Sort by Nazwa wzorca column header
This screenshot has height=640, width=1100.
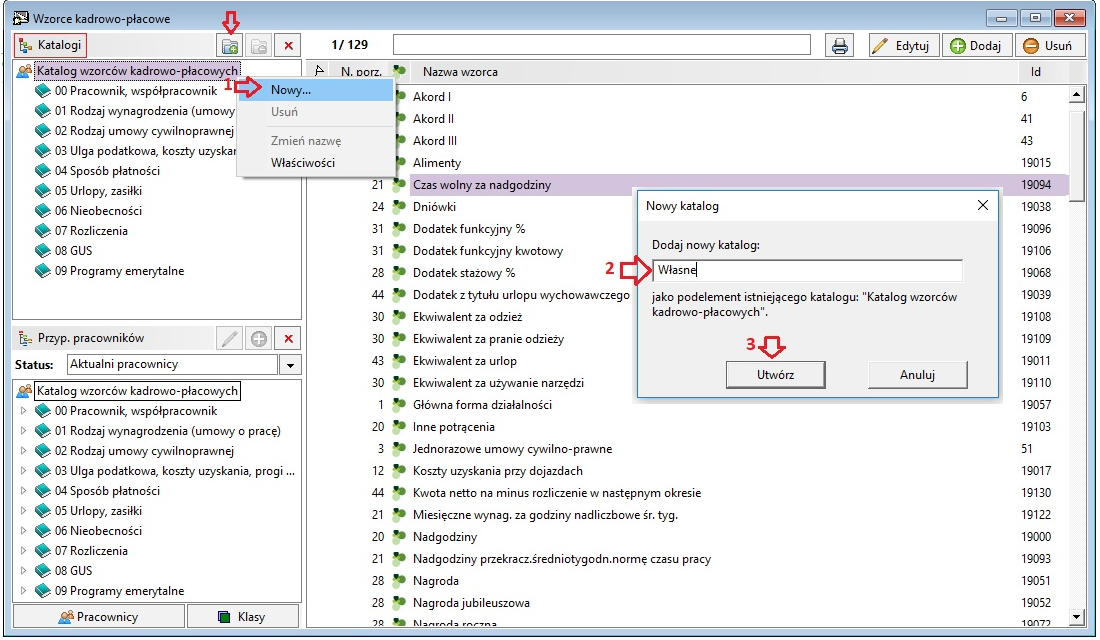[x=460, y=72]
